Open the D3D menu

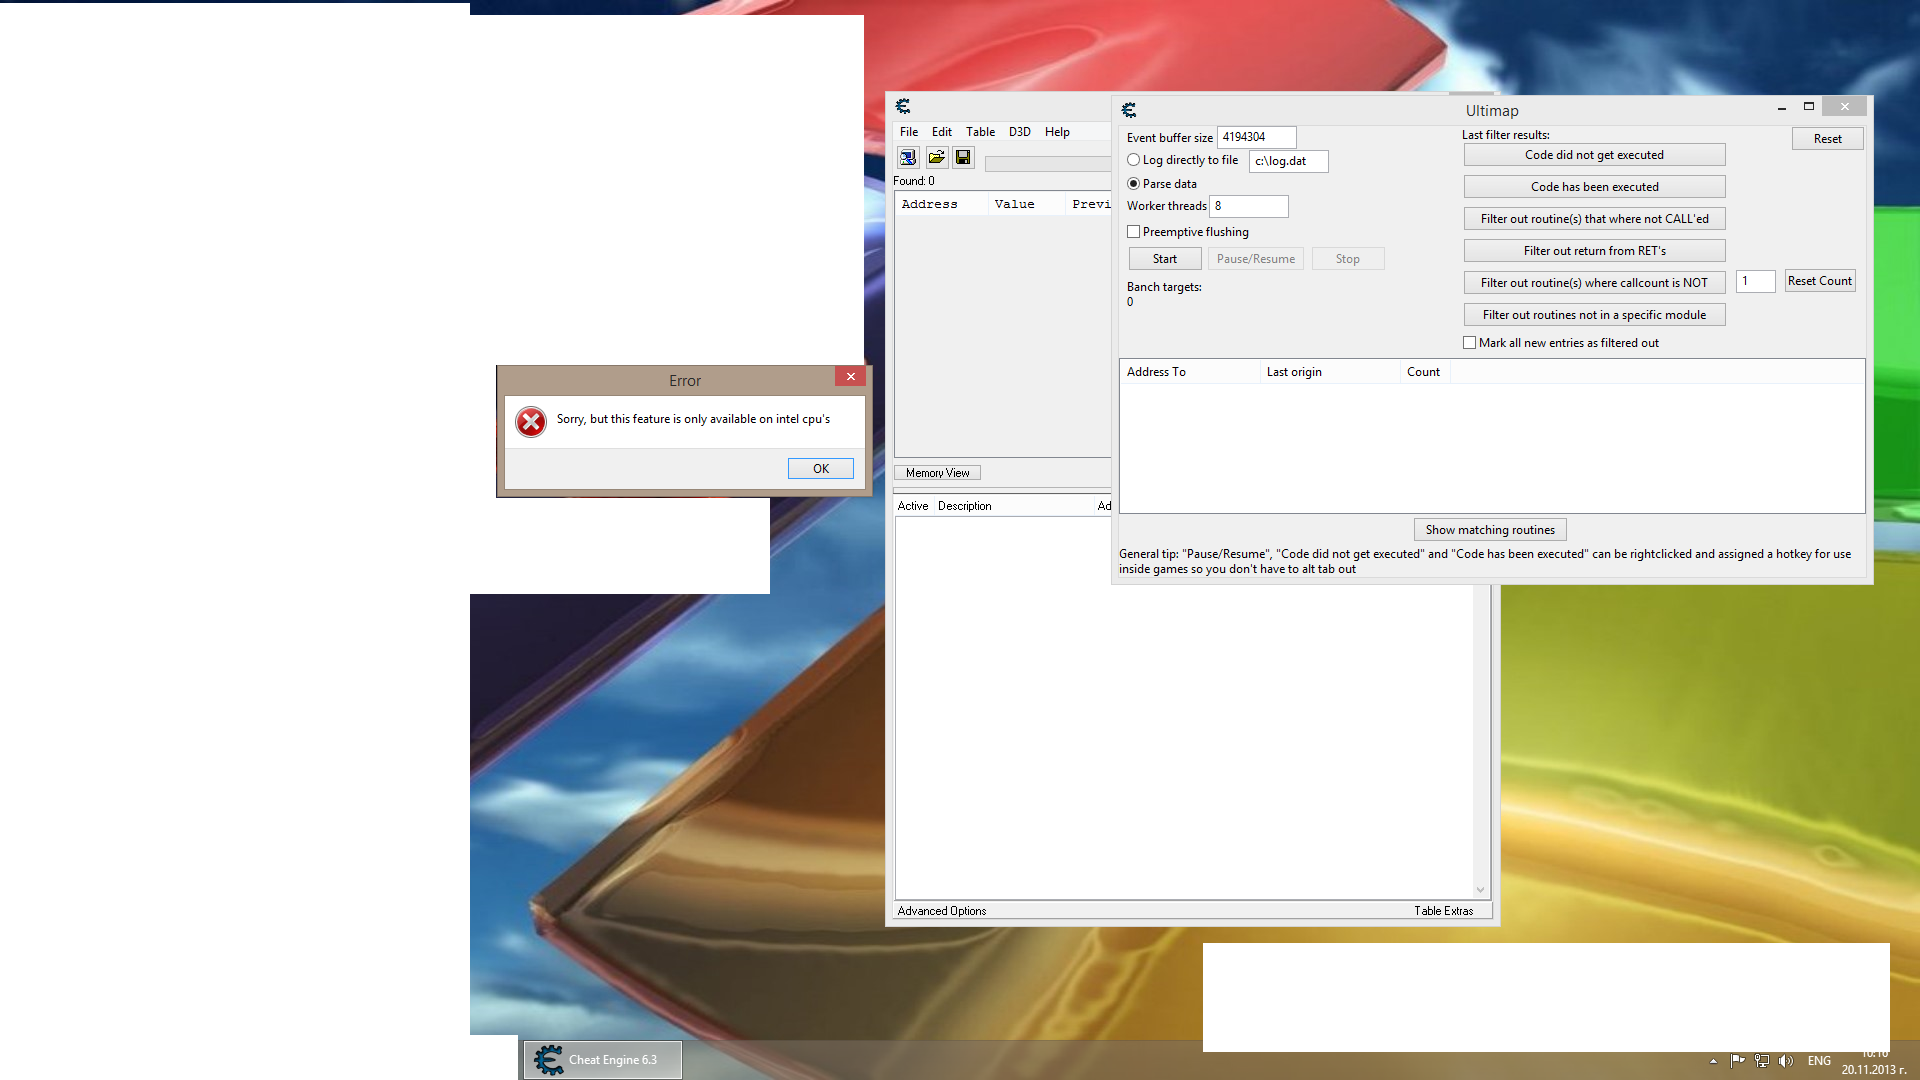coord(1019,132)
